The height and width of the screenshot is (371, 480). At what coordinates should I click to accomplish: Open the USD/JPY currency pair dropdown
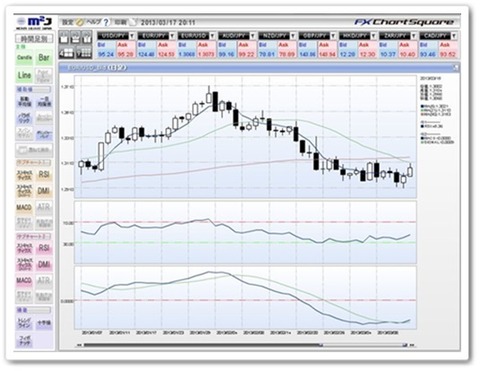coord(132,36)
